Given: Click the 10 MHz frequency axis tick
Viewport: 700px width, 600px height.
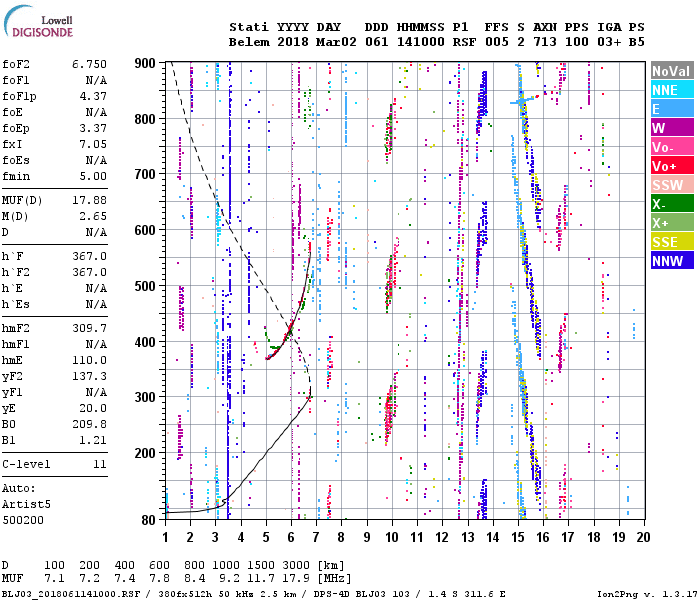Looking at the screenshot, I should click(392, 537).
